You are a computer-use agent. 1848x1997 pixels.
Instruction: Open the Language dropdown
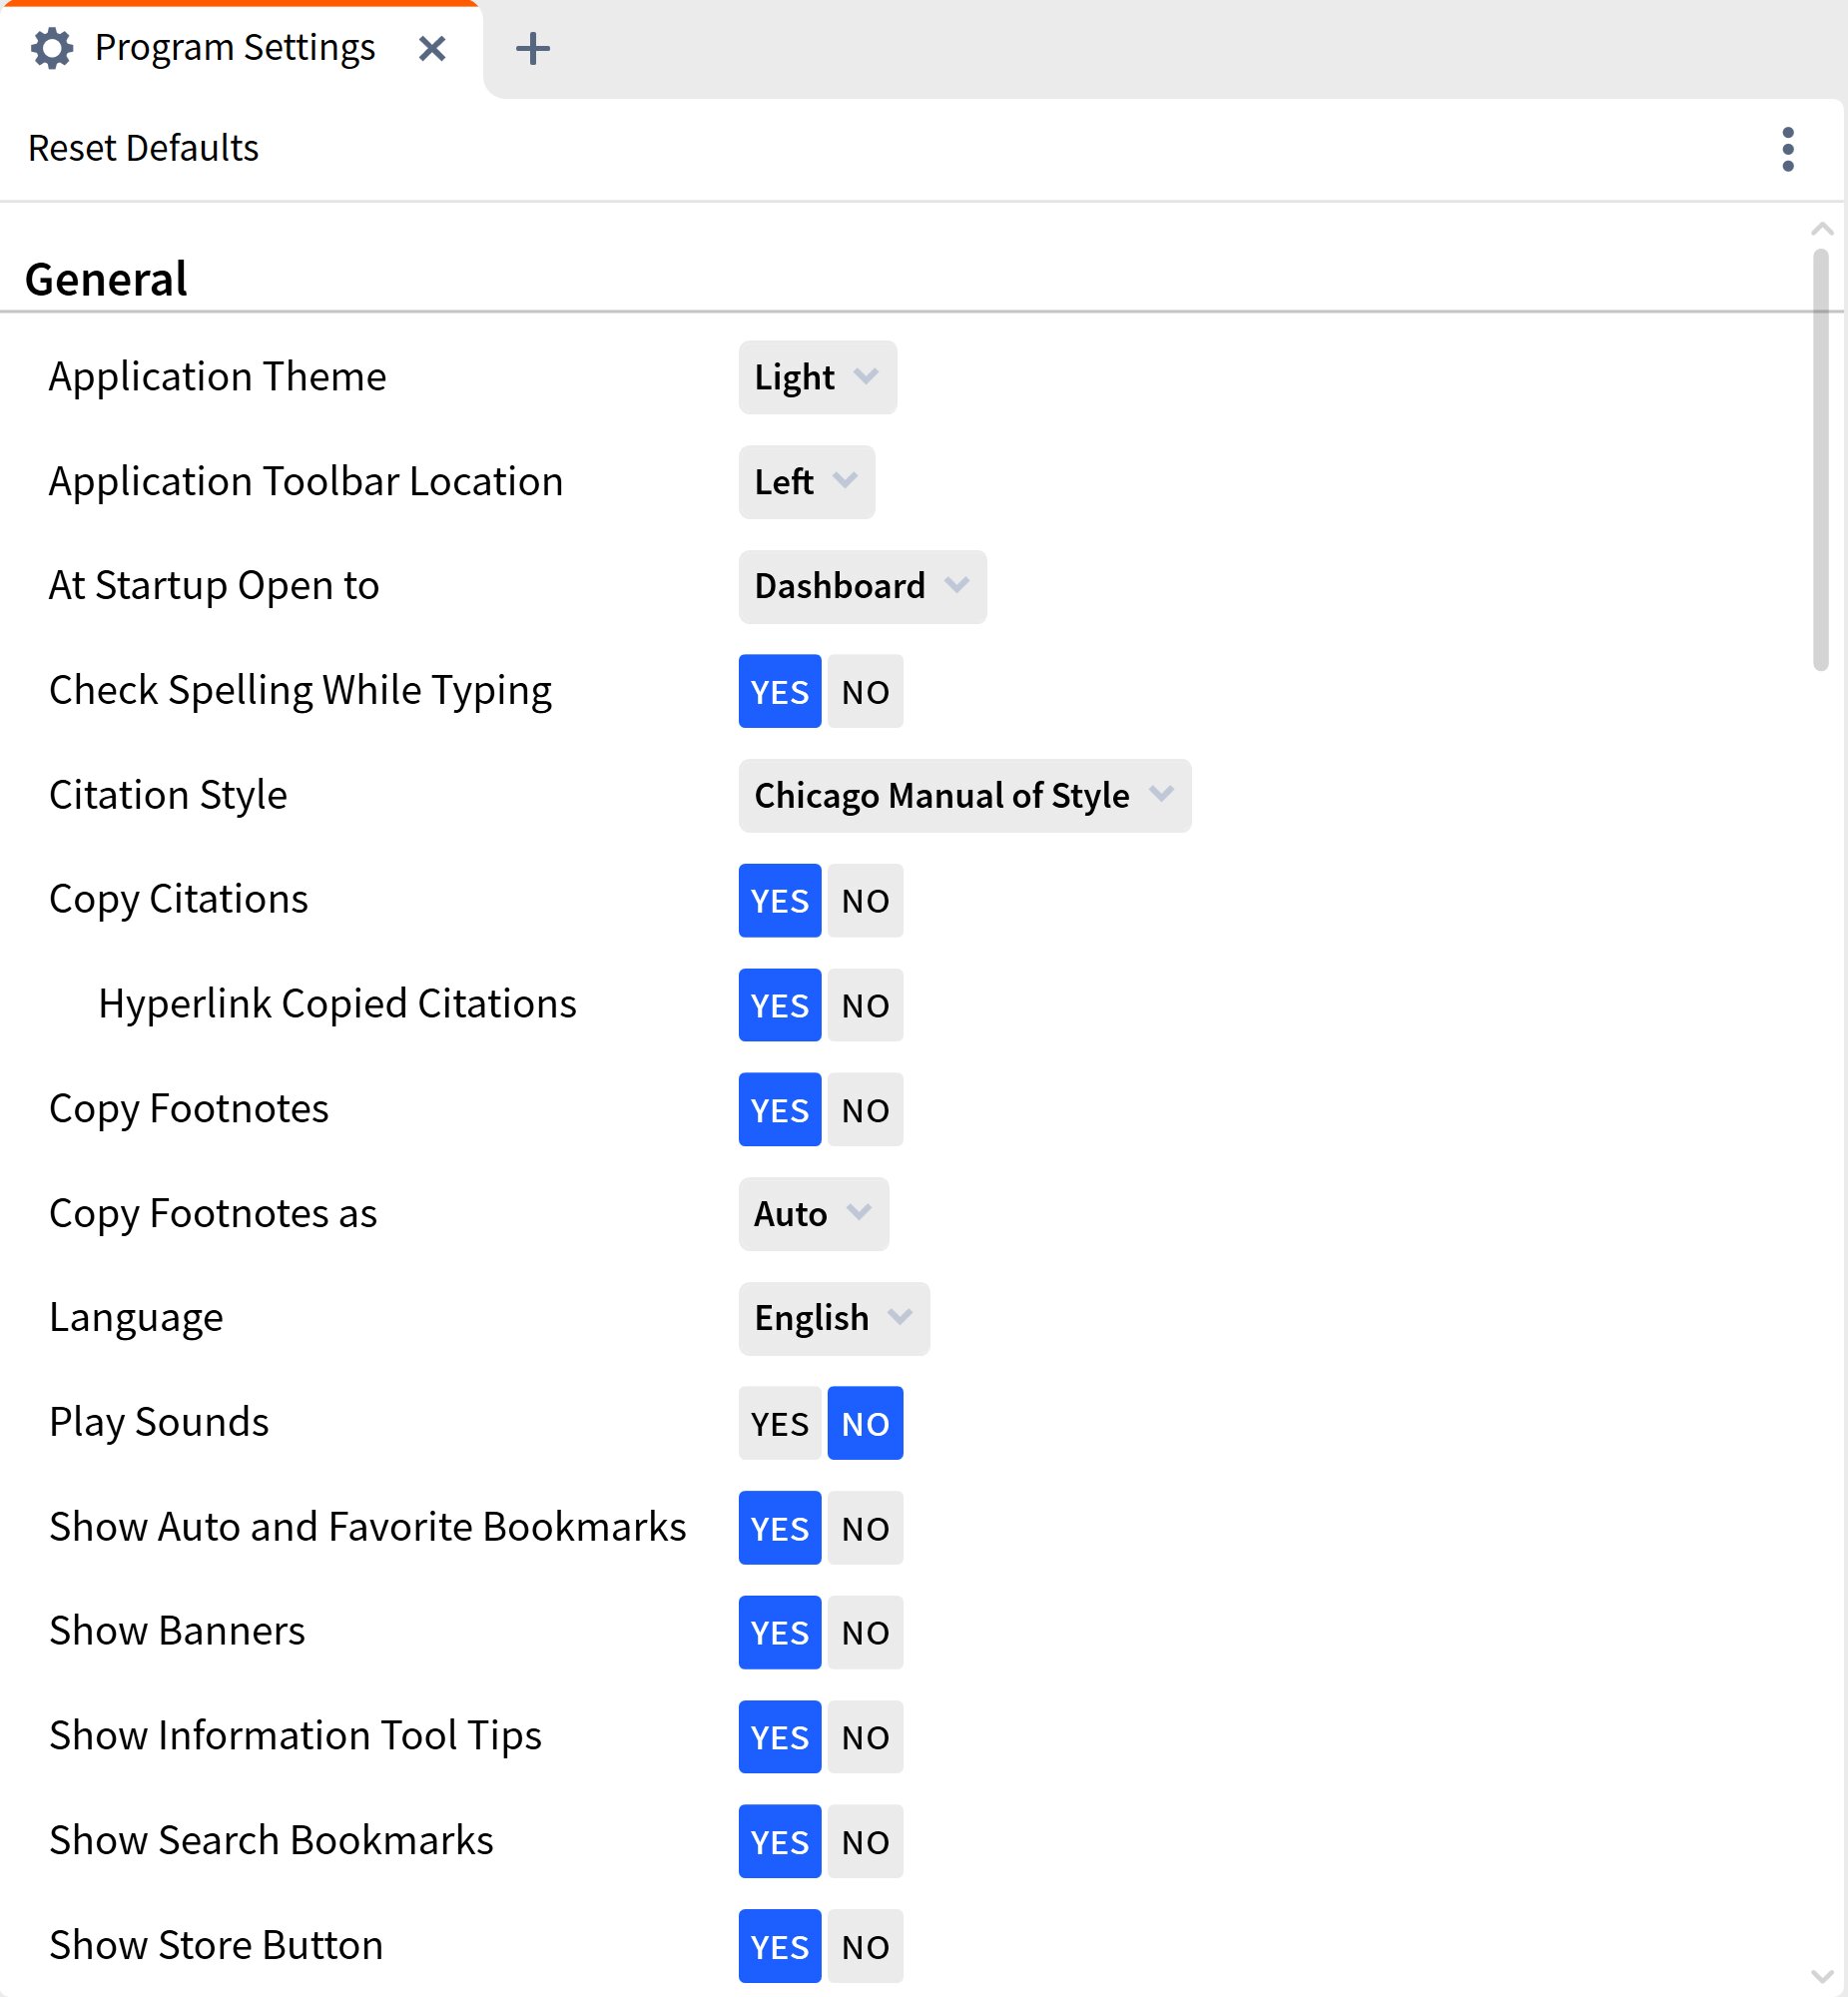click(832, 1318)
